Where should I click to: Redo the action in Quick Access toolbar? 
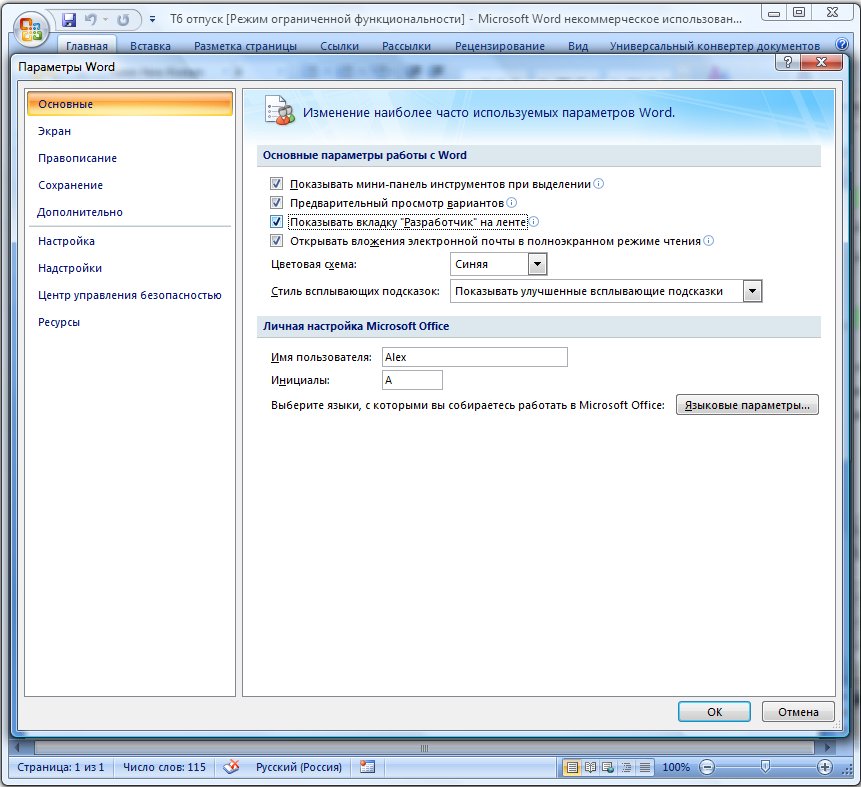pyautogui.click(x=123, y=20)
